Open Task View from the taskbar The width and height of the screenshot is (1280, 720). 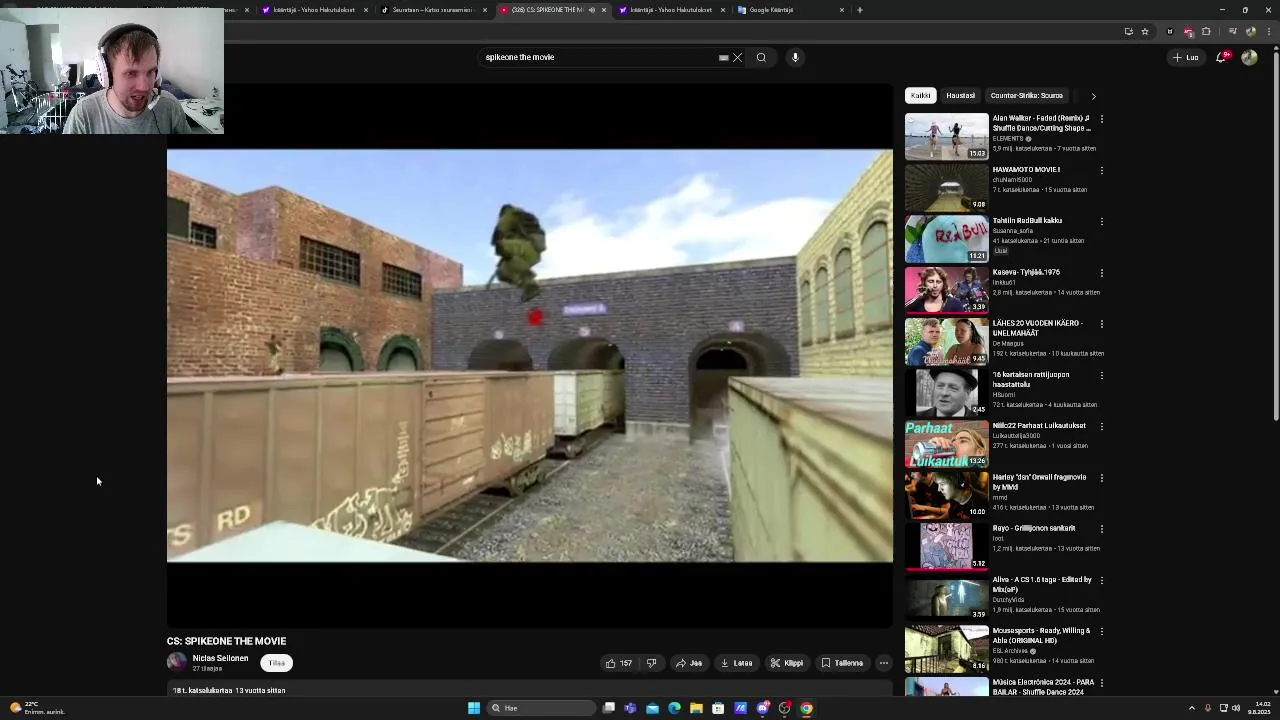coord(608,708)
